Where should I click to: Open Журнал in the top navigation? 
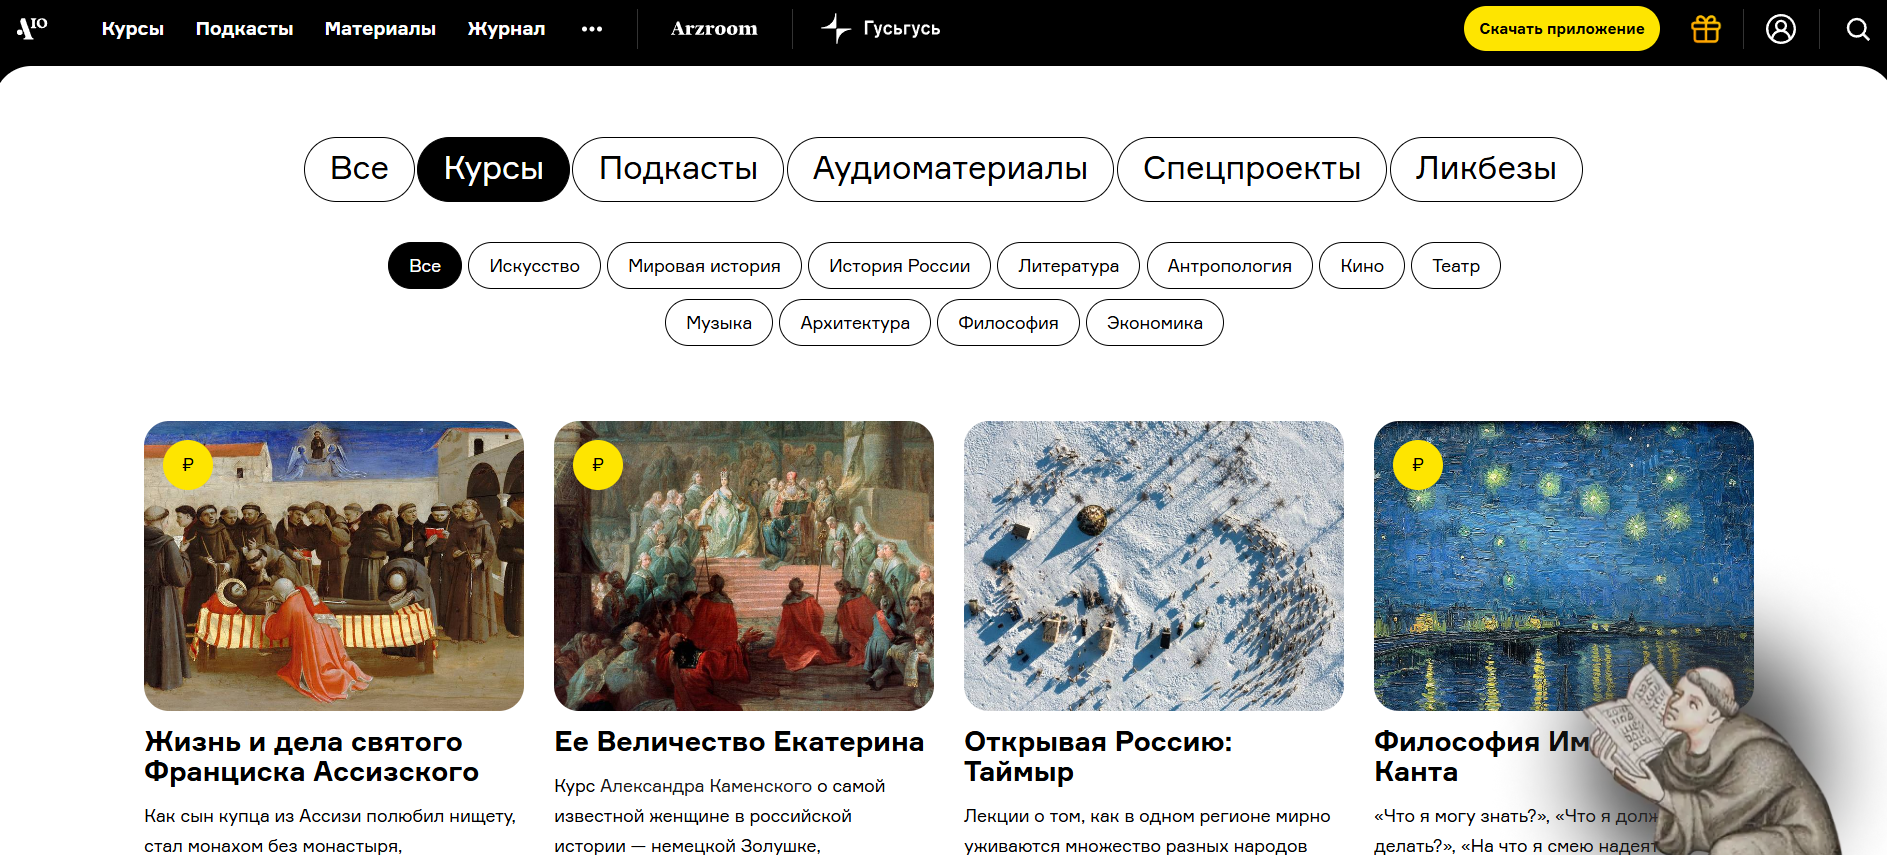click(506, 29)
